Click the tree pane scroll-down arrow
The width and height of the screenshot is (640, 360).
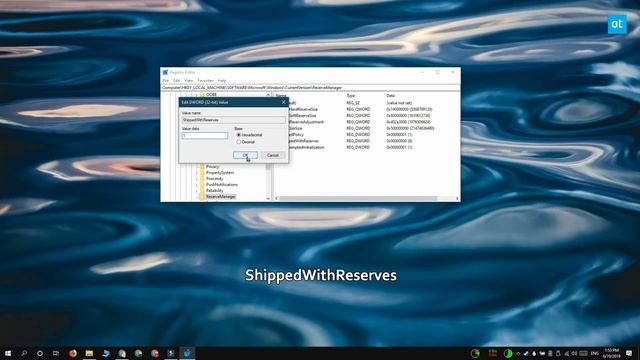point(268,198)
